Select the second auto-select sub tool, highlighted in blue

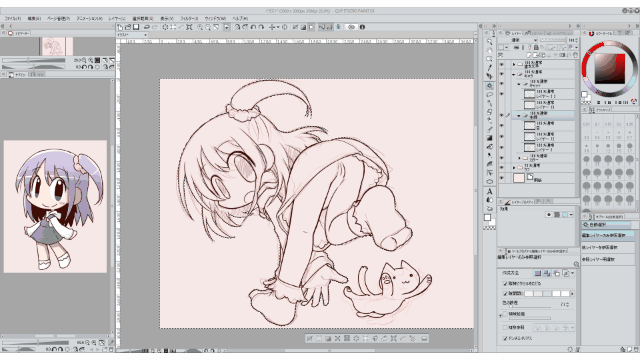pos(608,235)
